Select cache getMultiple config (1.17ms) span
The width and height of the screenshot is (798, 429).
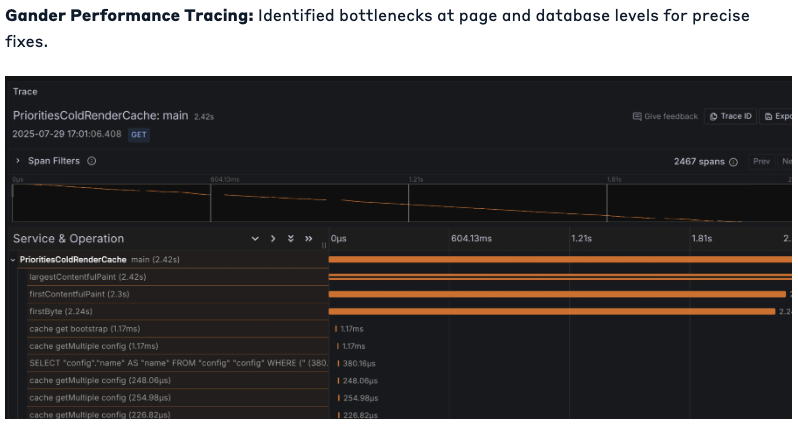click(x=178, y=346)
